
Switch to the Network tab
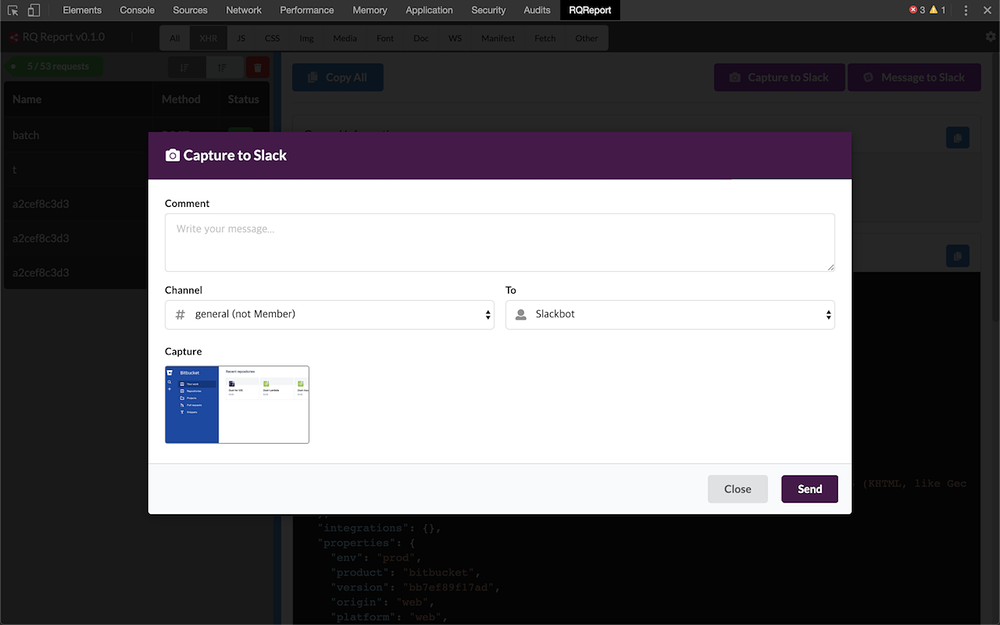tap(244, 10)
